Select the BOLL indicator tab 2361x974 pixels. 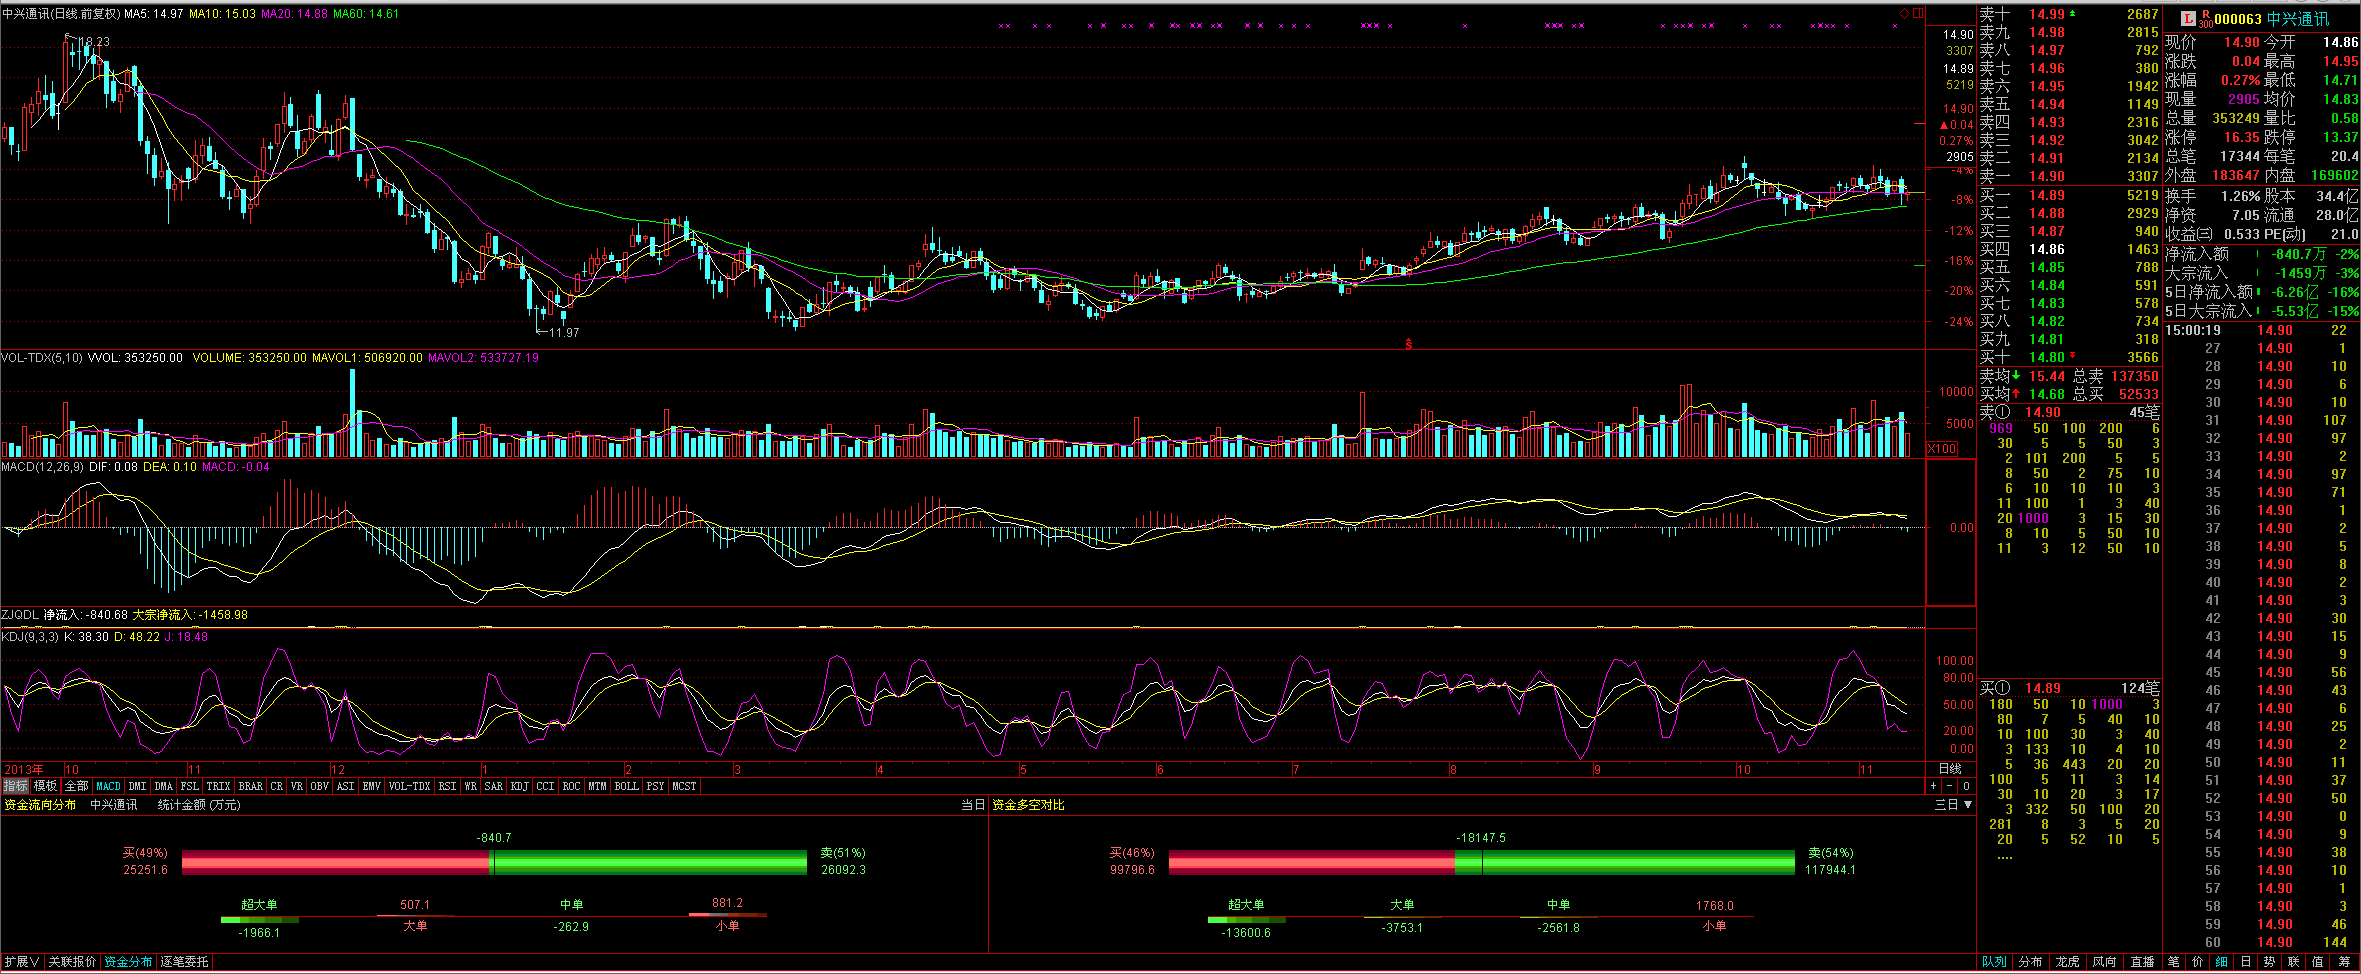click(x=626, y=786)
